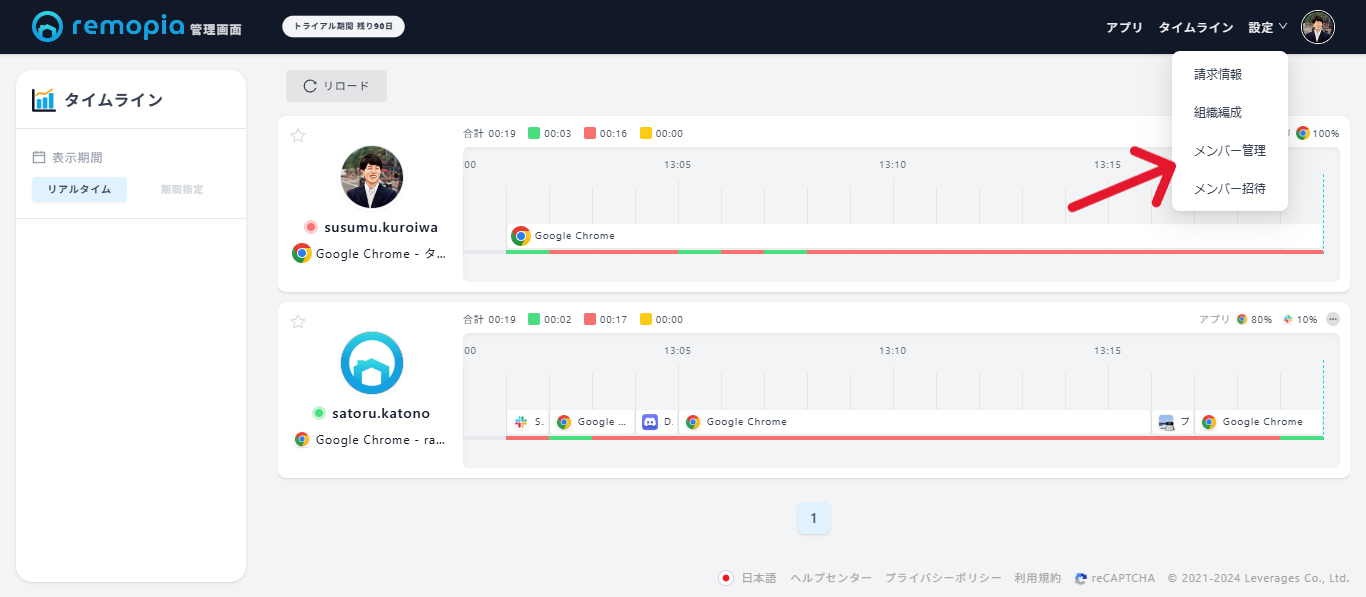Click the printer-like app icon in satoru.katono's timeline

1166,422
